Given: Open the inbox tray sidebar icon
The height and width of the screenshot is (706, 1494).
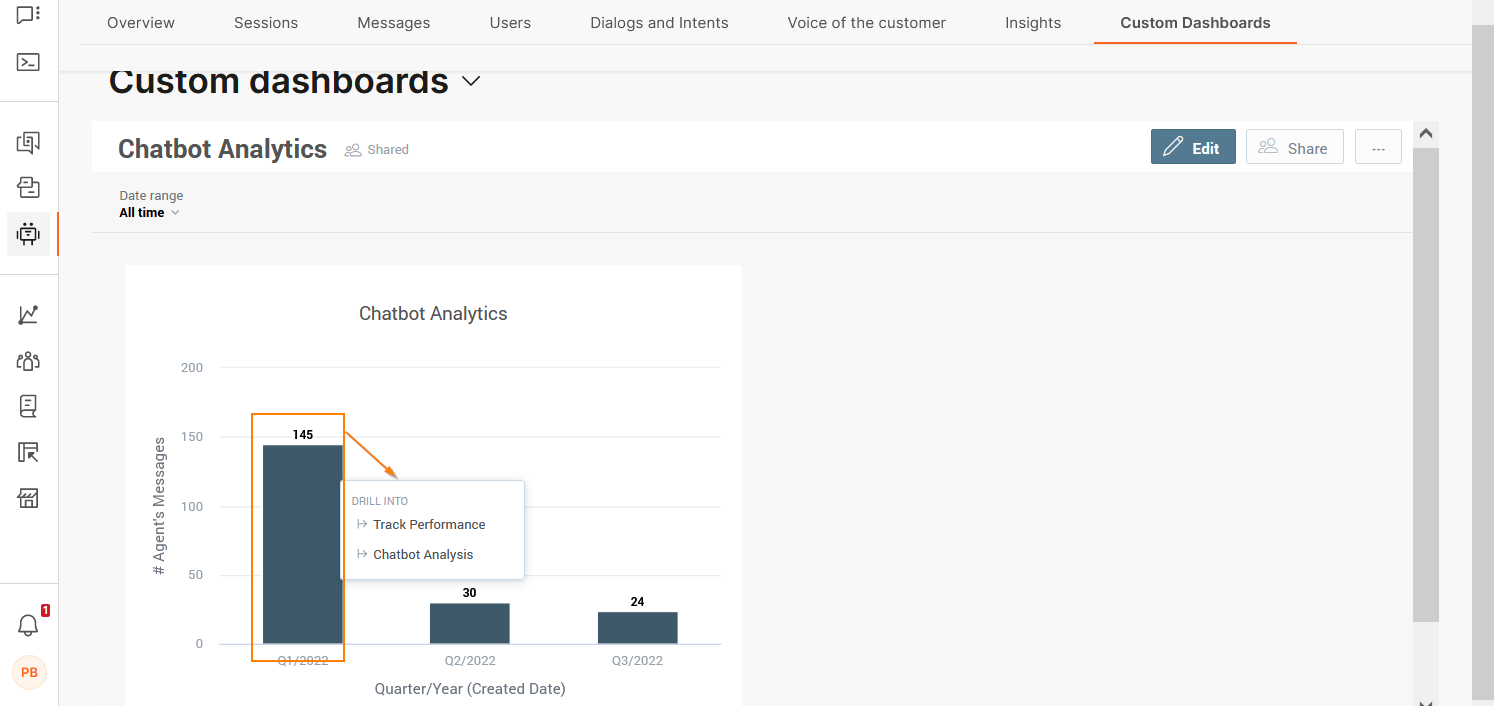Looking at the screenshot, I should [28, 187].
